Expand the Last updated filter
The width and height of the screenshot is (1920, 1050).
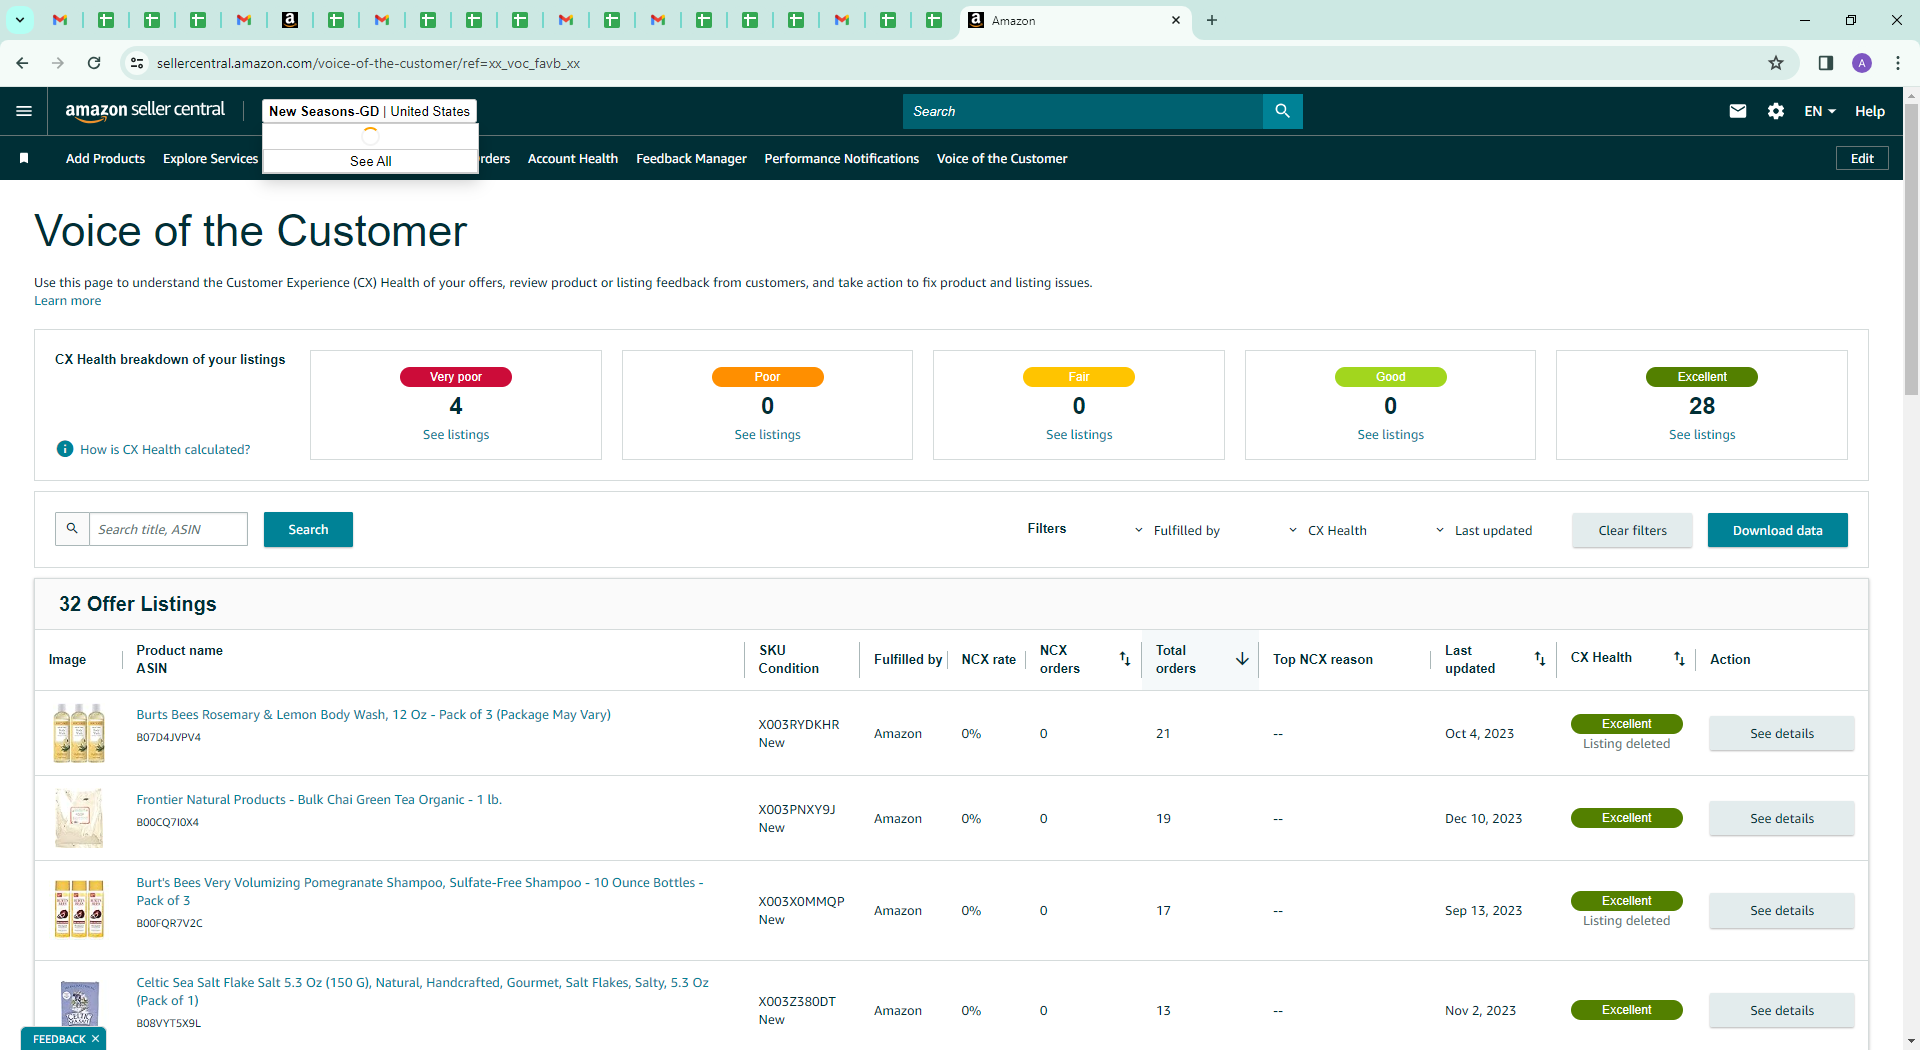click(x=1484, y=530)
